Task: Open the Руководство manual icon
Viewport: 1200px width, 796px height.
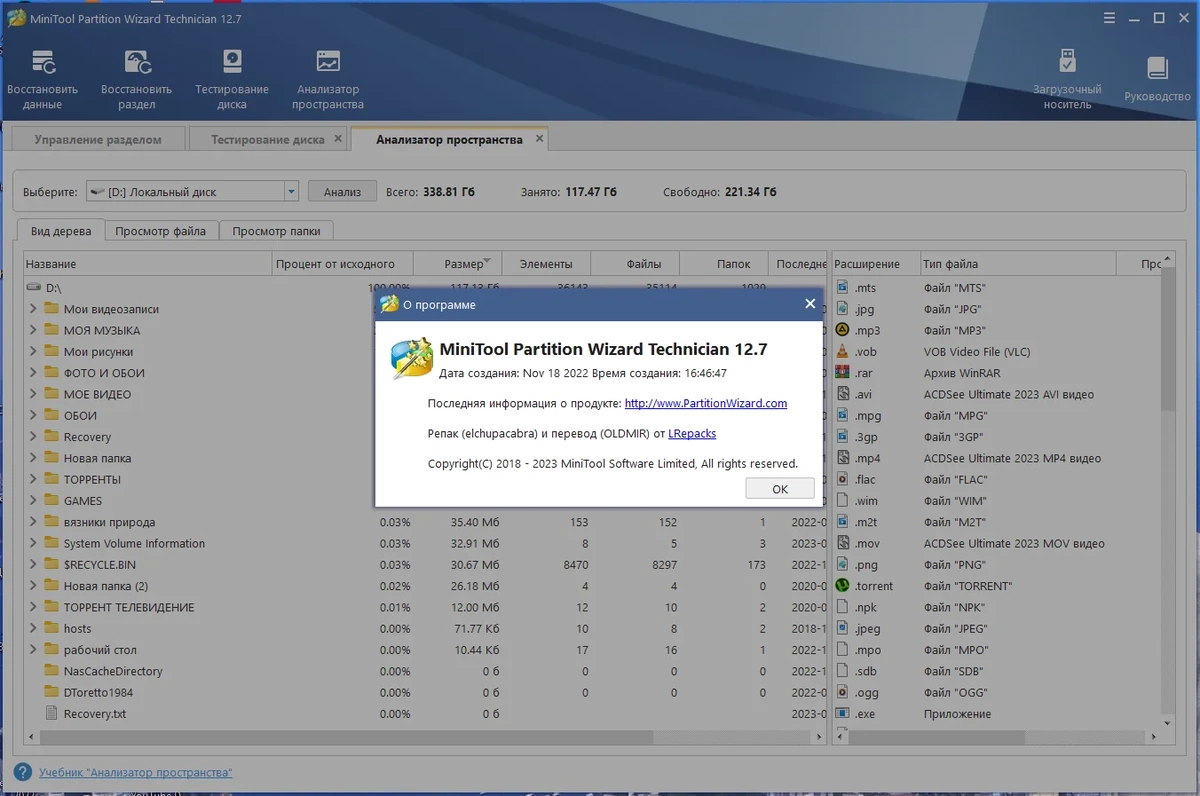Action: 1157,80
